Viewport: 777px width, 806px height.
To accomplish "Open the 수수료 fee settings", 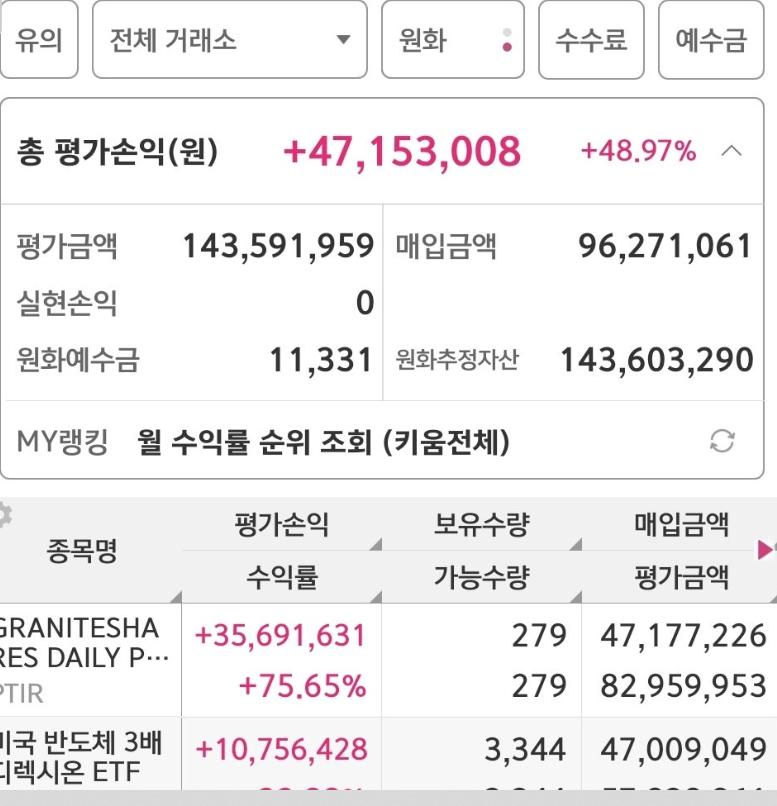I will tap(591, 40).
